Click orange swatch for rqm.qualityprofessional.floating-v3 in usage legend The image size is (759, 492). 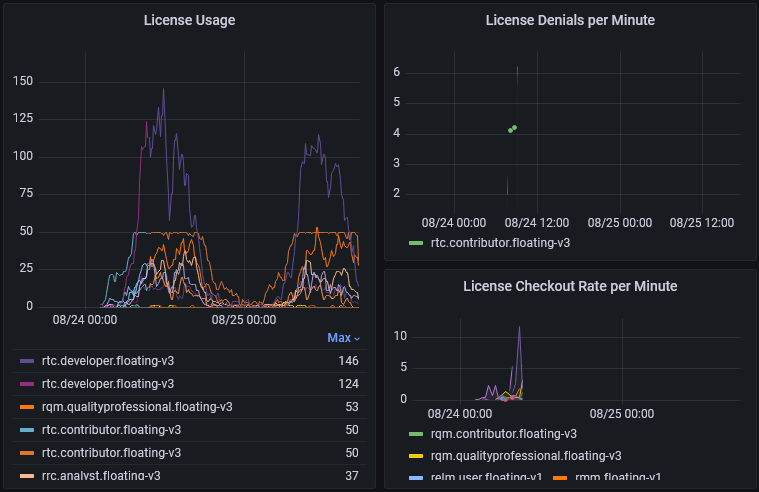click(27, 407)
